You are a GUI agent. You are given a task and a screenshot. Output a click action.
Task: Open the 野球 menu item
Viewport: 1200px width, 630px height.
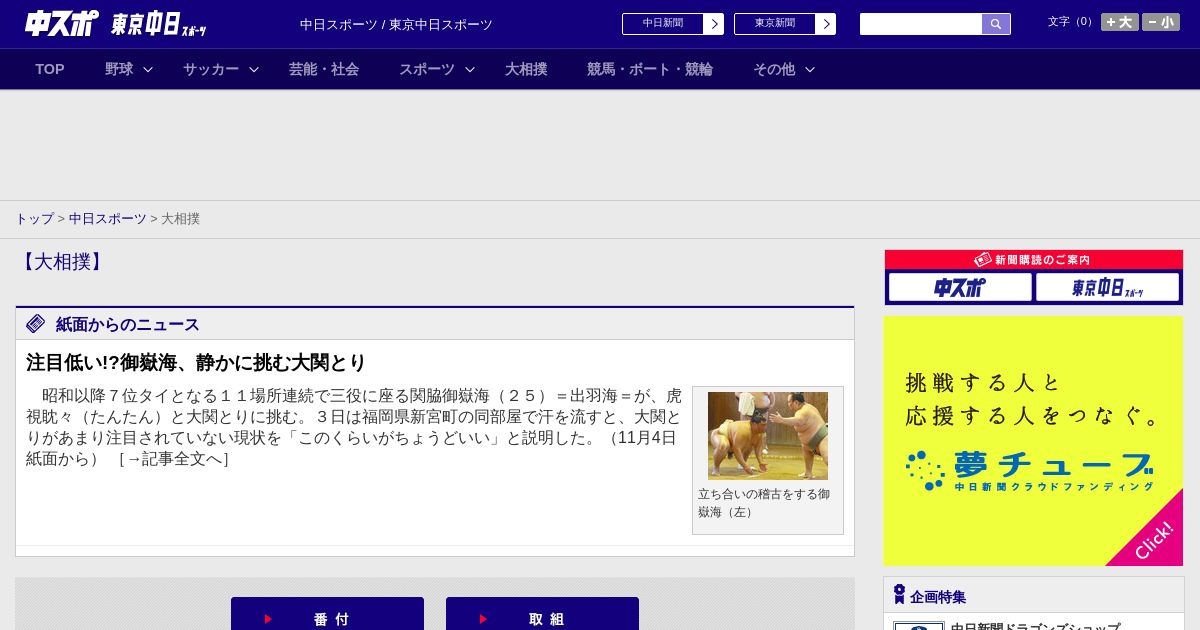pos(119,69)
